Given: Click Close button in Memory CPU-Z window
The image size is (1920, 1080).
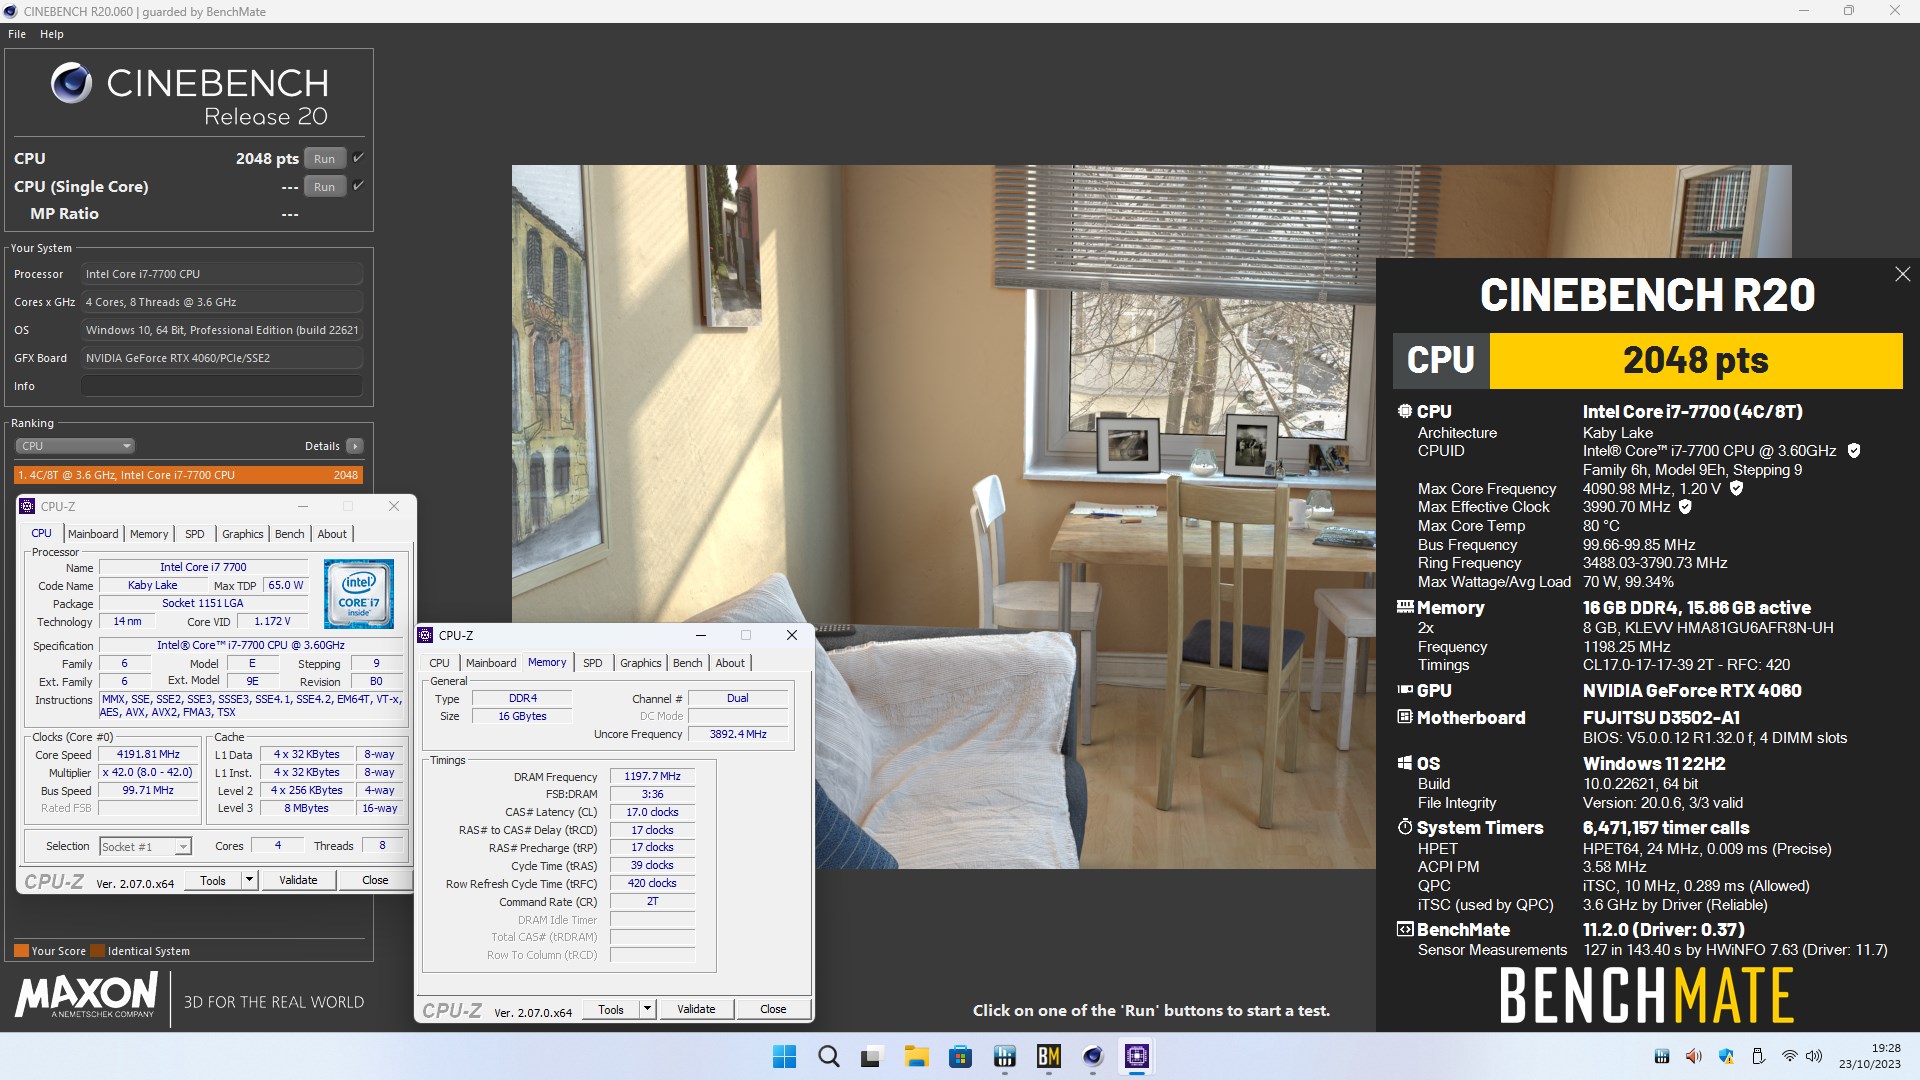Looking at the screenshot, I should click(x=773, y=1010).
